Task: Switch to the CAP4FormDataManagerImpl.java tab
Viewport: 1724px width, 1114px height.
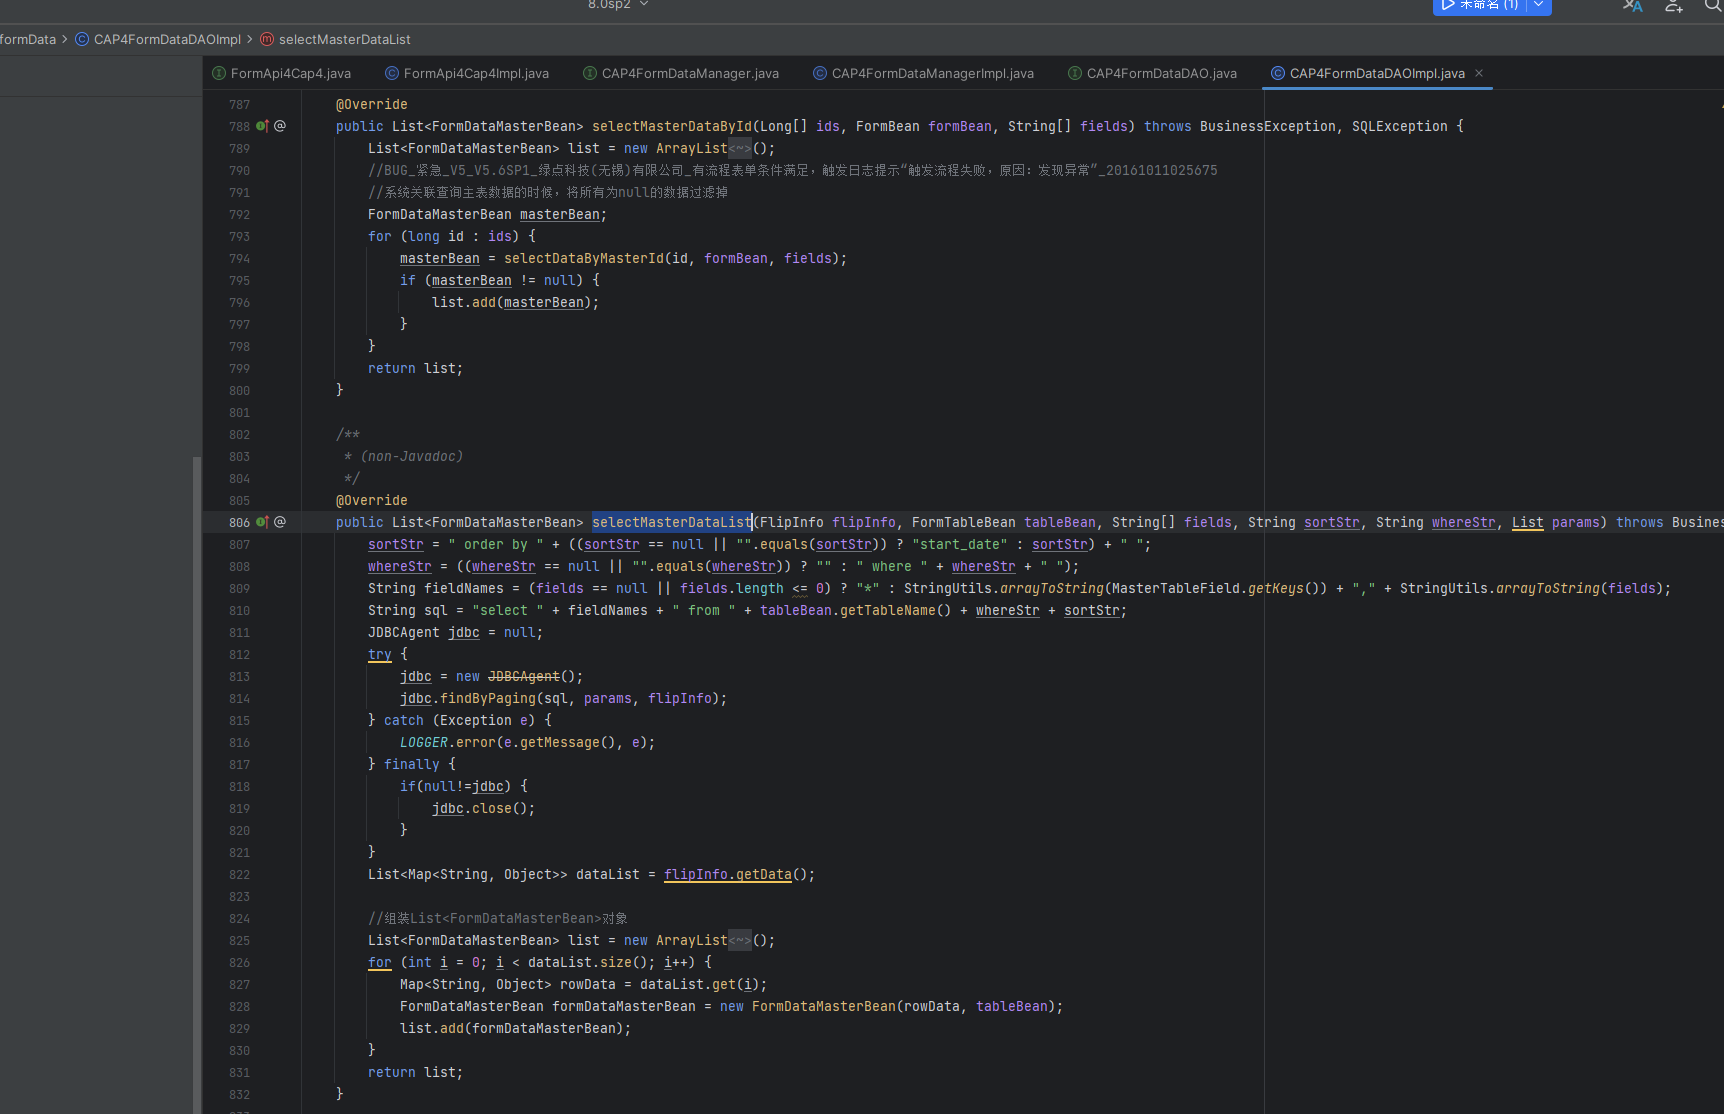Action: pos(923,73)
